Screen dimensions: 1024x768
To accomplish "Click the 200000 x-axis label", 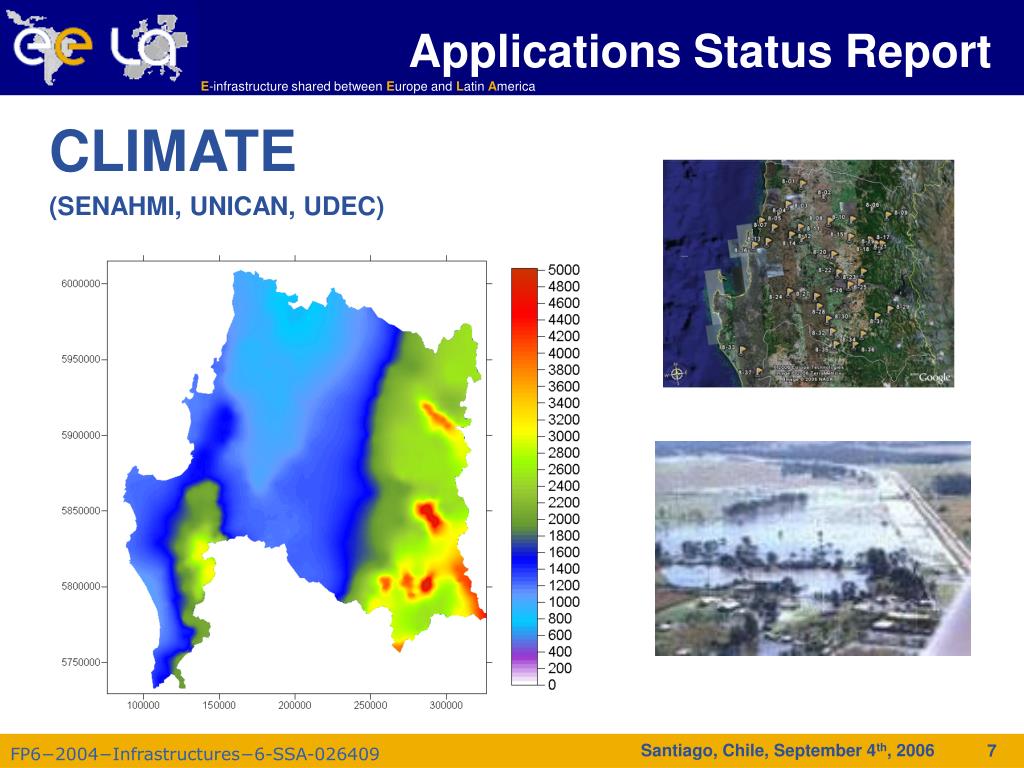I will click(x=295, y=705).
